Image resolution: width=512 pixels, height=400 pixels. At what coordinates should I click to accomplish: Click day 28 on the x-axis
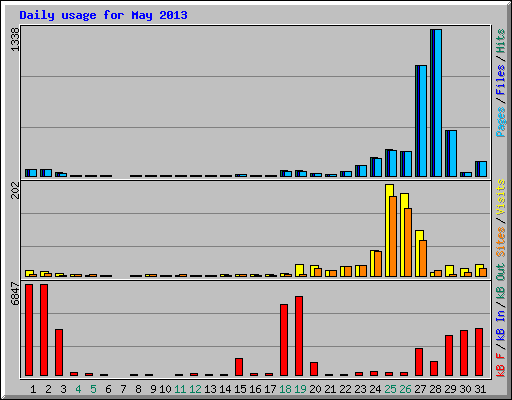point(435,389)
